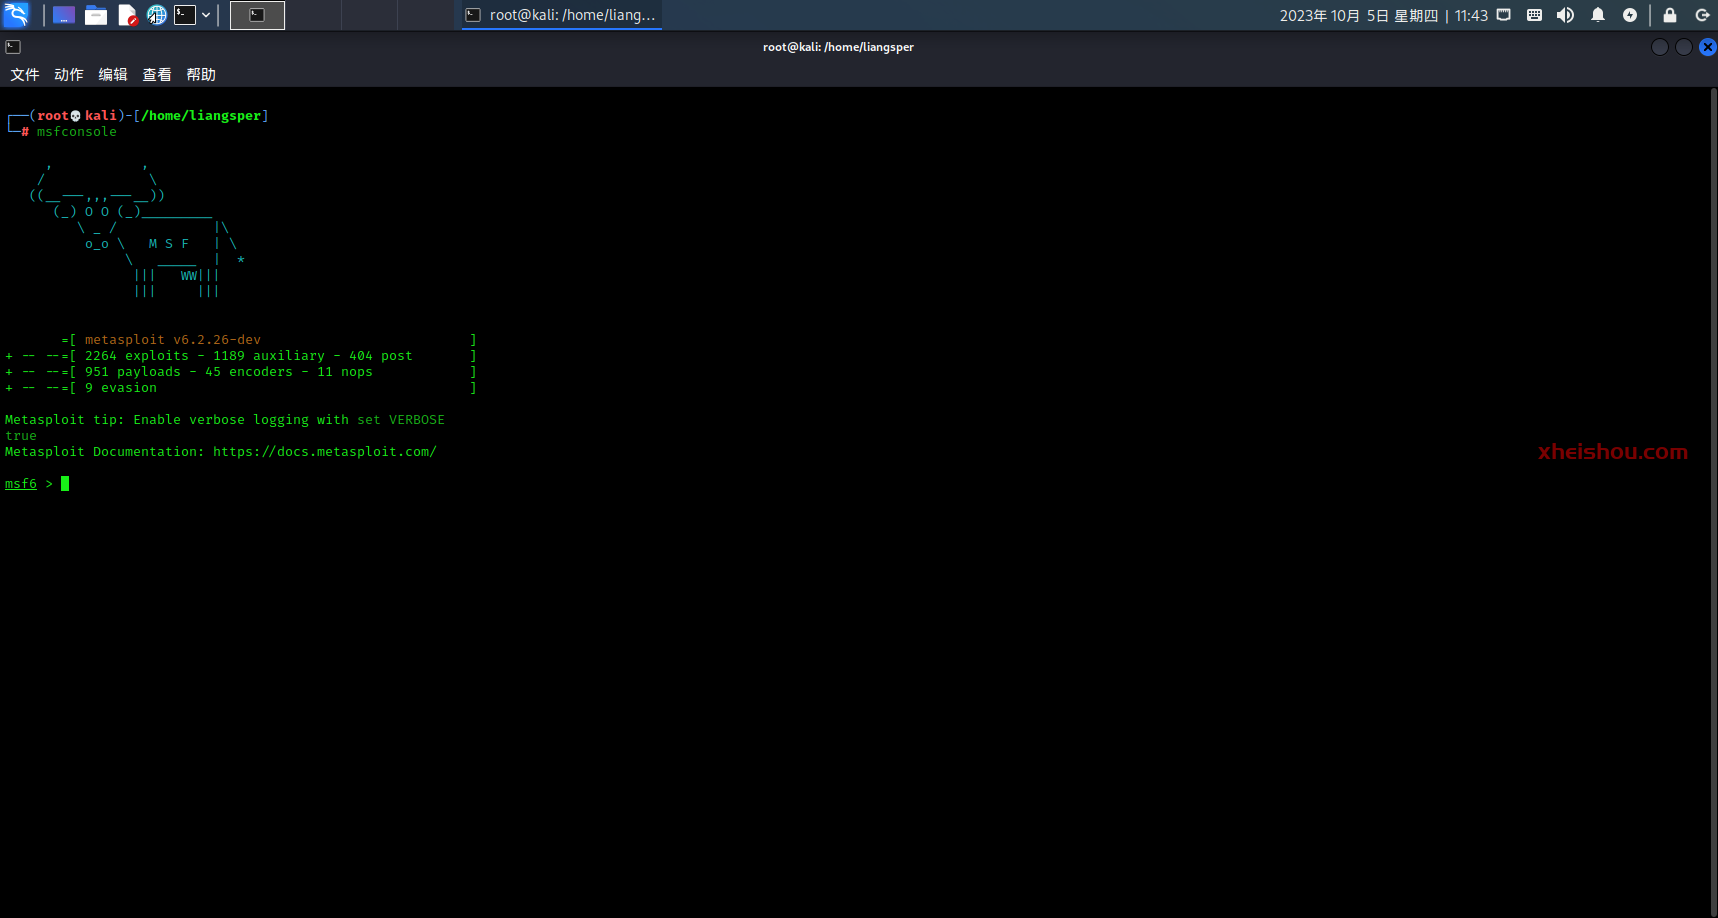
Task: Switch to workspace 3 in pager
Action: [369, 15]
